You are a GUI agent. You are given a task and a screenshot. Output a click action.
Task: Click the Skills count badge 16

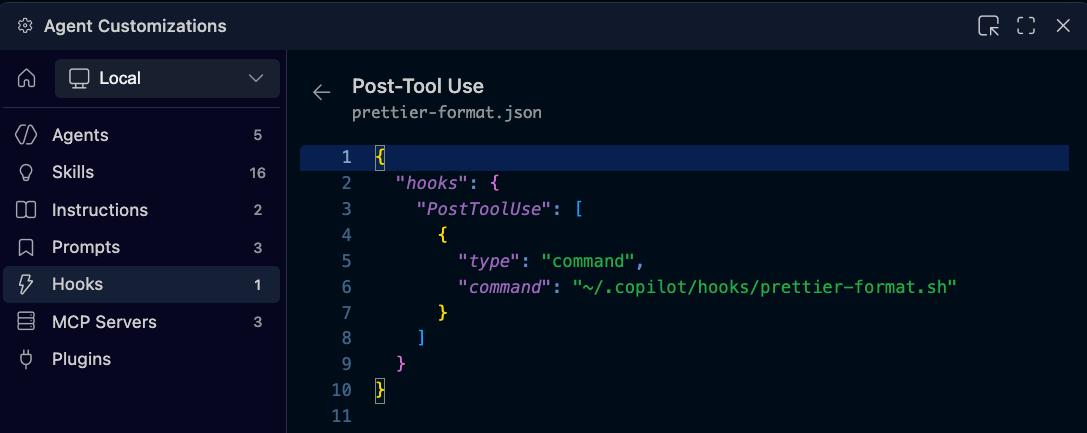click(258, 173)
